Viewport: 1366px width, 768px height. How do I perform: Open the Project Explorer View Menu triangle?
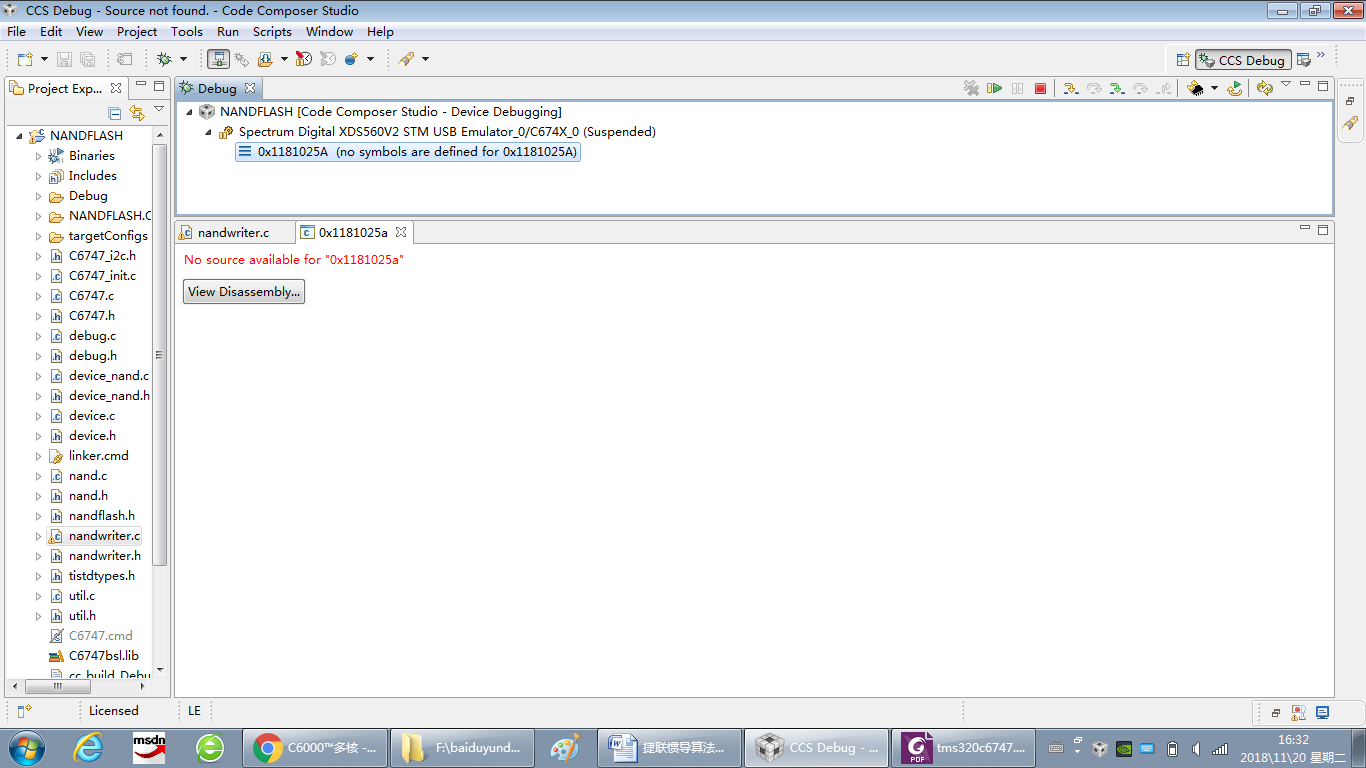click(159, 110)
